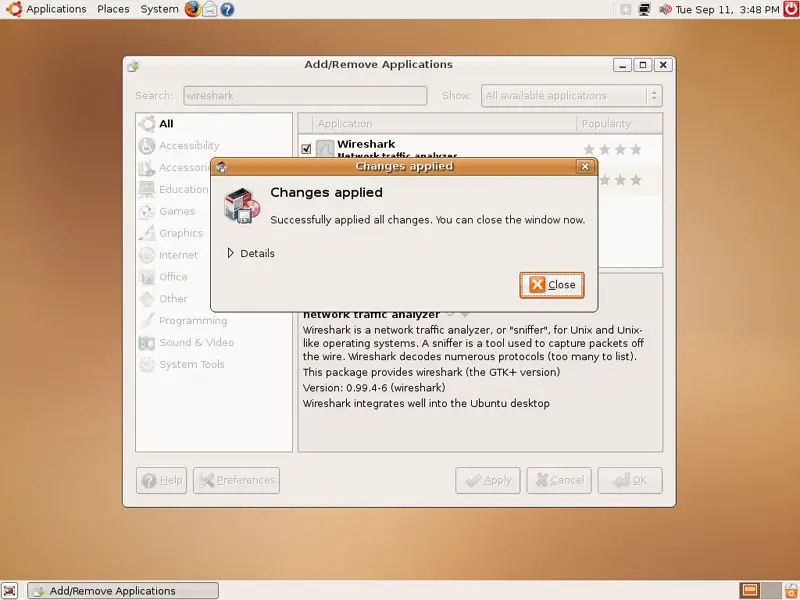Screen dimensions: 800x600
Task: Close the Changes applied dialog via title X
Action: pyautogui.click(x=585, y=166)
